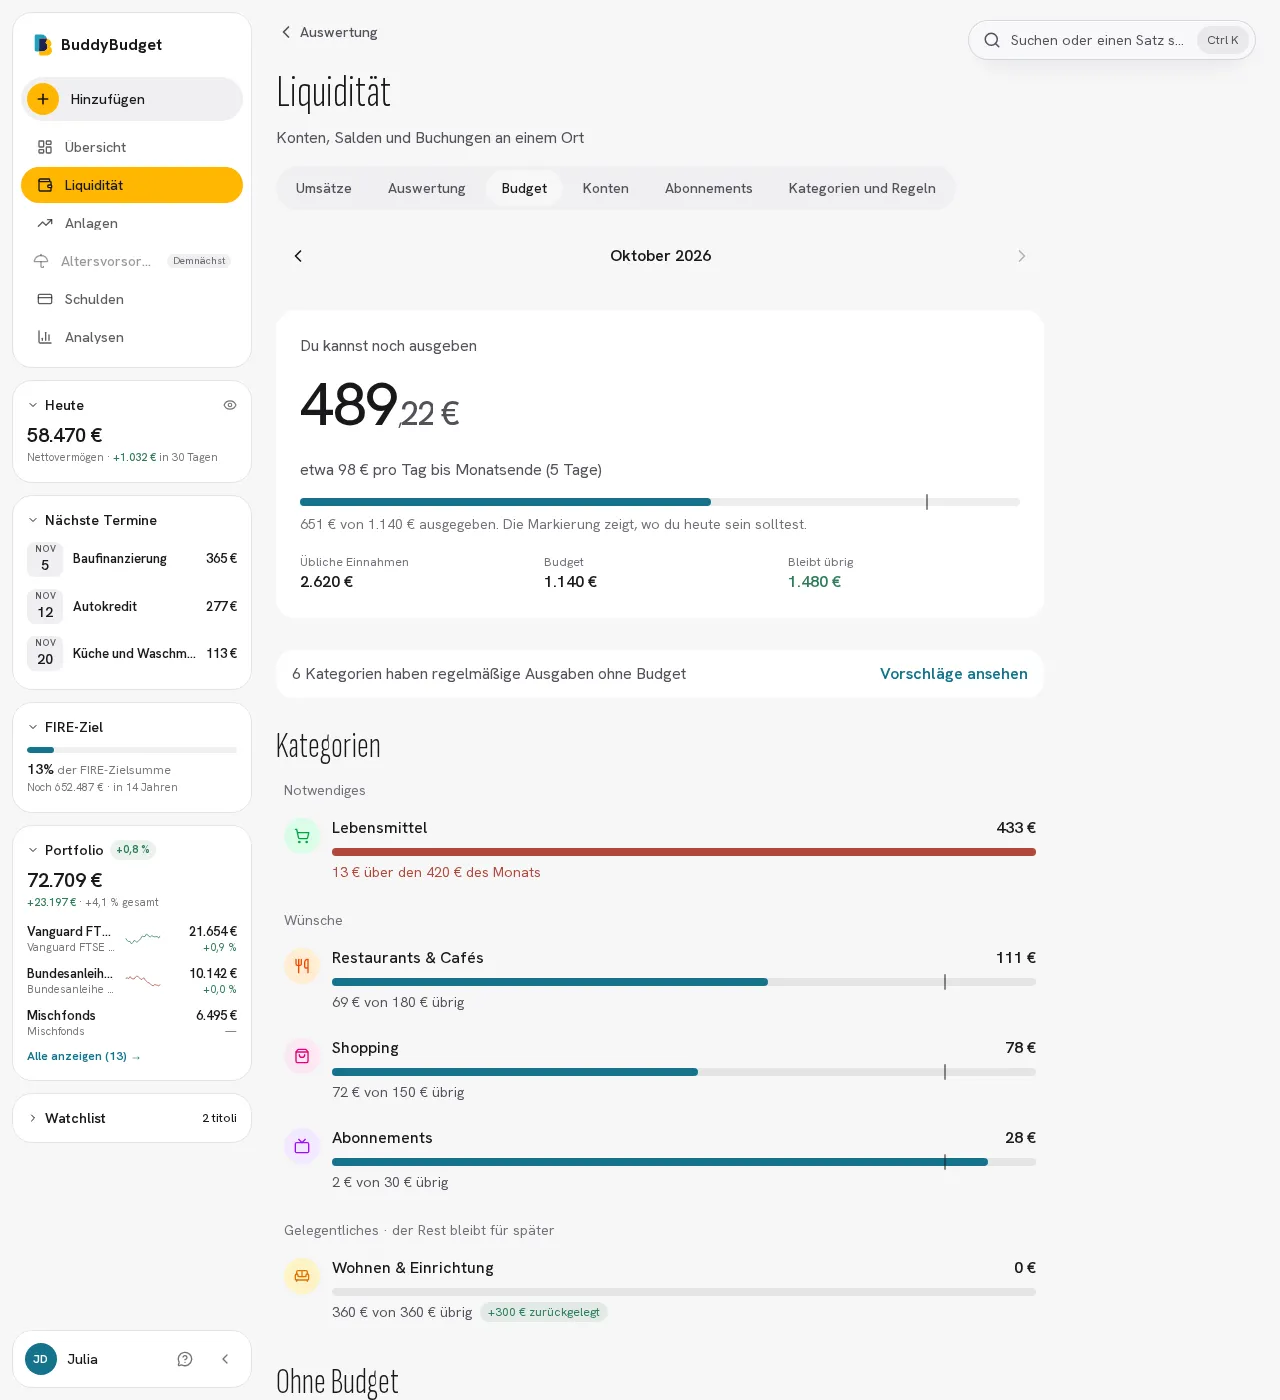Image resolution: width=1280 pixels, height=1400 pixels.
Task: Collapse the Nächste Termine section
Action: coord(33,520)
